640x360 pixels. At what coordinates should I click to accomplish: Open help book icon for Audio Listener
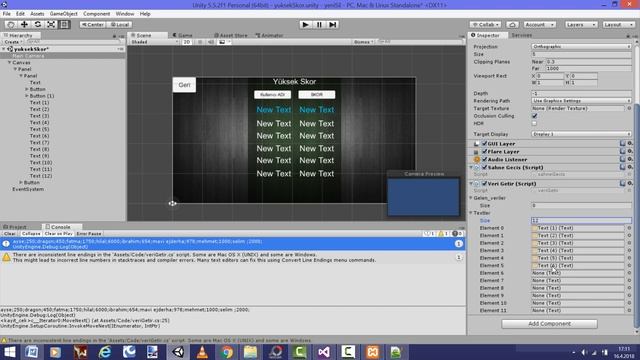622,159
